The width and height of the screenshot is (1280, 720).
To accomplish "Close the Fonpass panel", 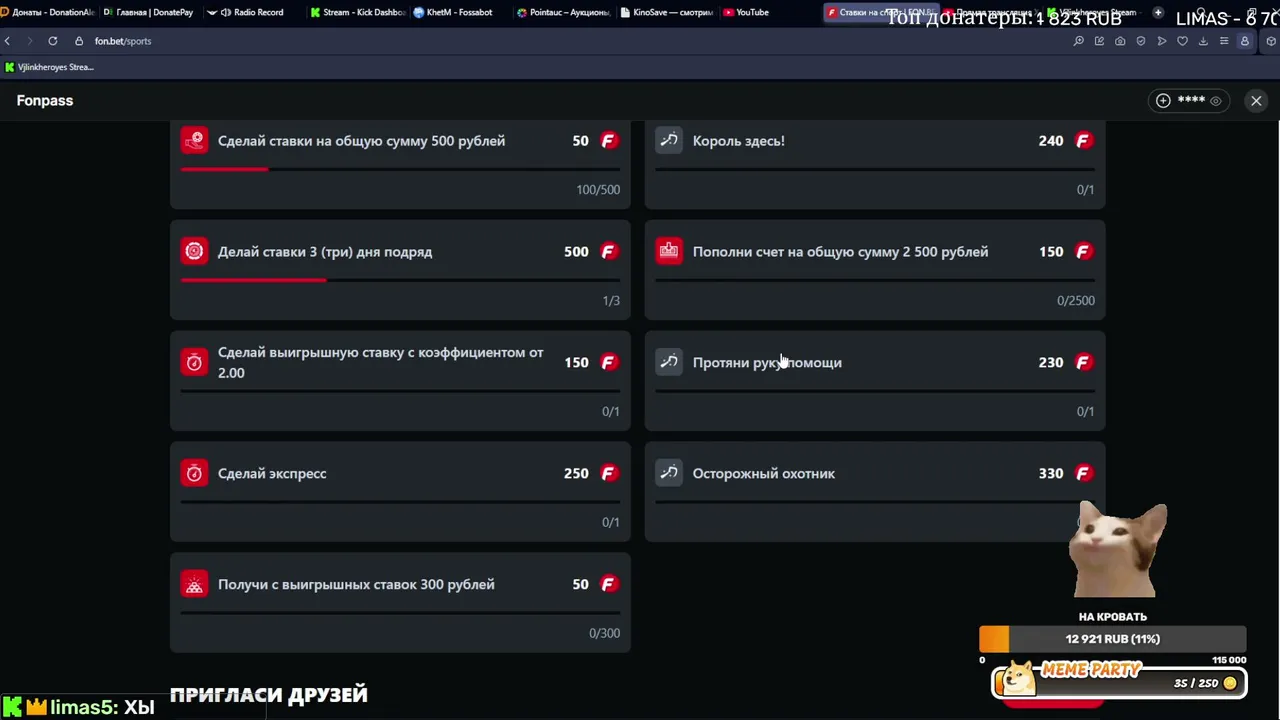I will [x=1256, y=101].
